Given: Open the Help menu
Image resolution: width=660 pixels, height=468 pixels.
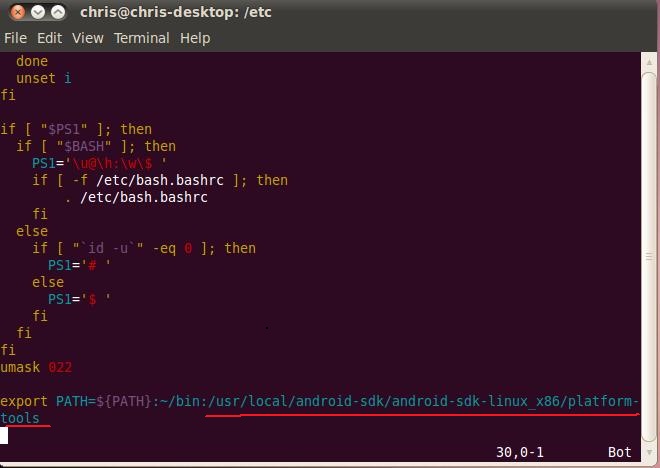Looking at the screenshot, I should pyautogui.click(x=195, y=38).
